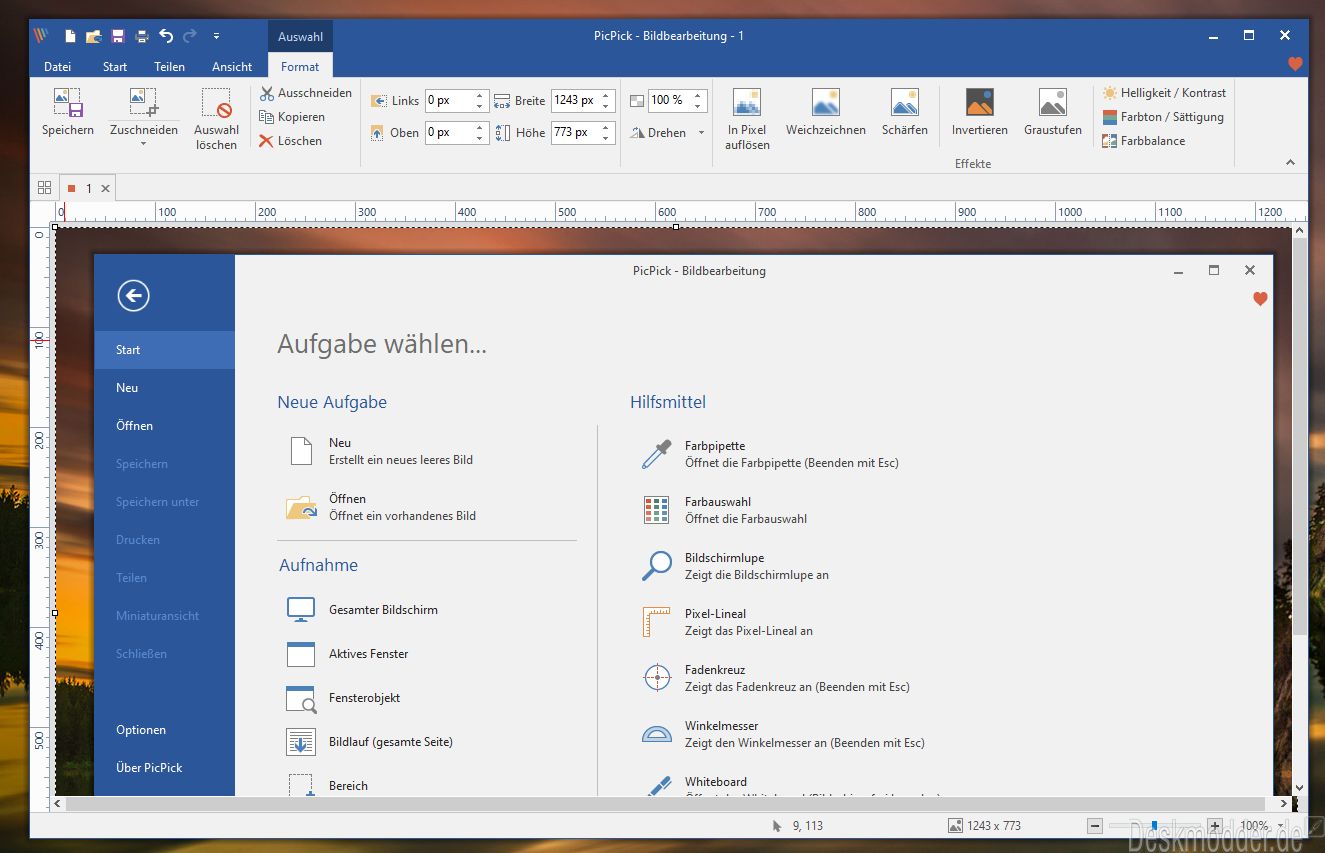
Task: Click the back arrow circle in captured image
Action: pos(133,295)
